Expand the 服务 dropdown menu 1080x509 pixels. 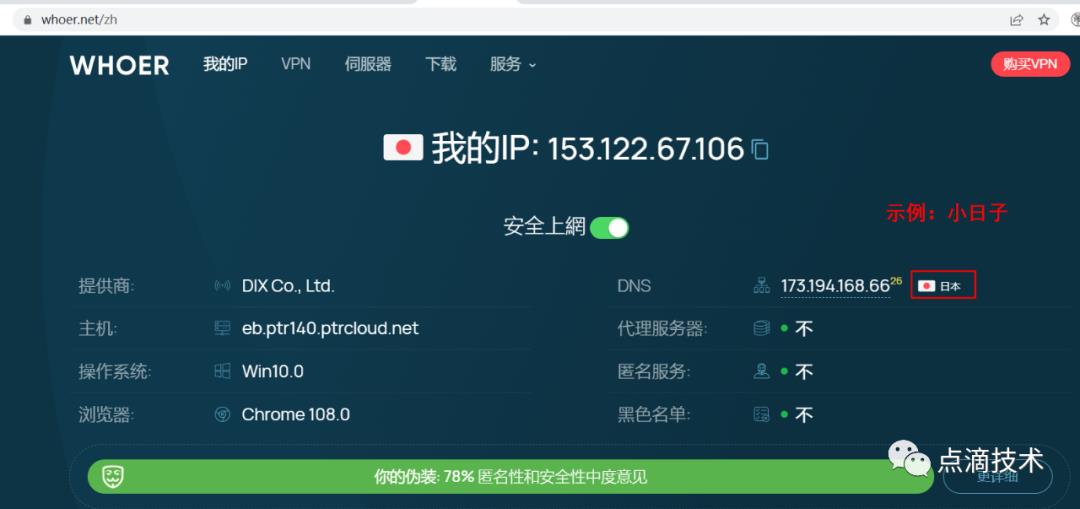tap(513, 65)
